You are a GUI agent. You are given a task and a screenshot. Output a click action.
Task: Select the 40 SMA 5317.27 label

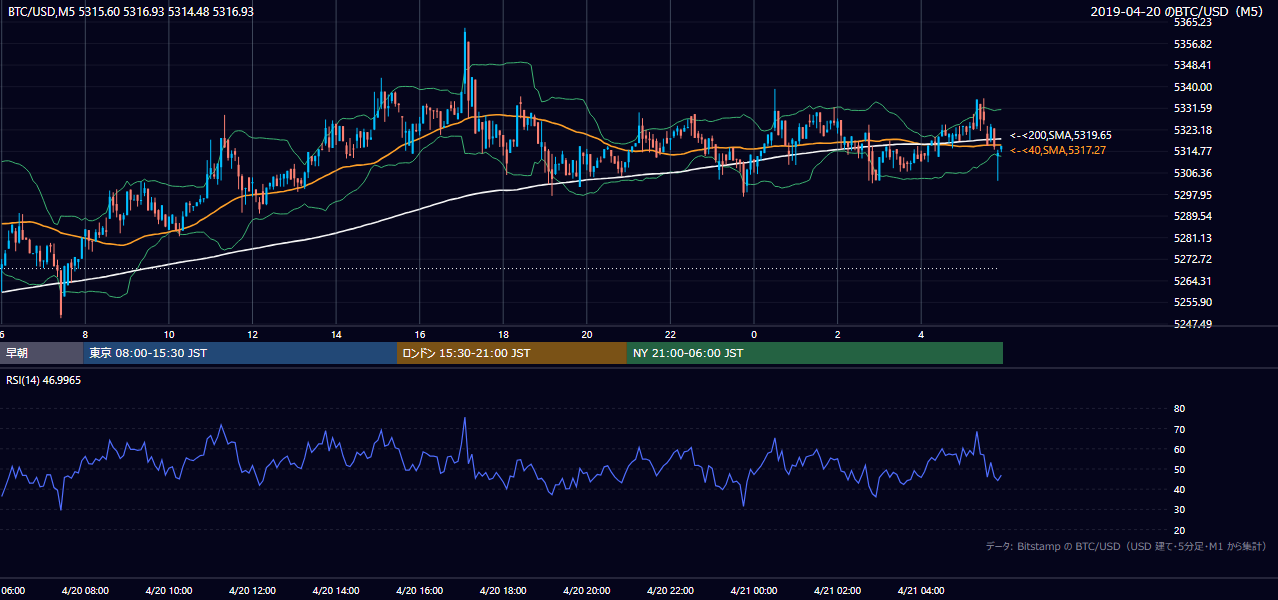coord(1058,150)
